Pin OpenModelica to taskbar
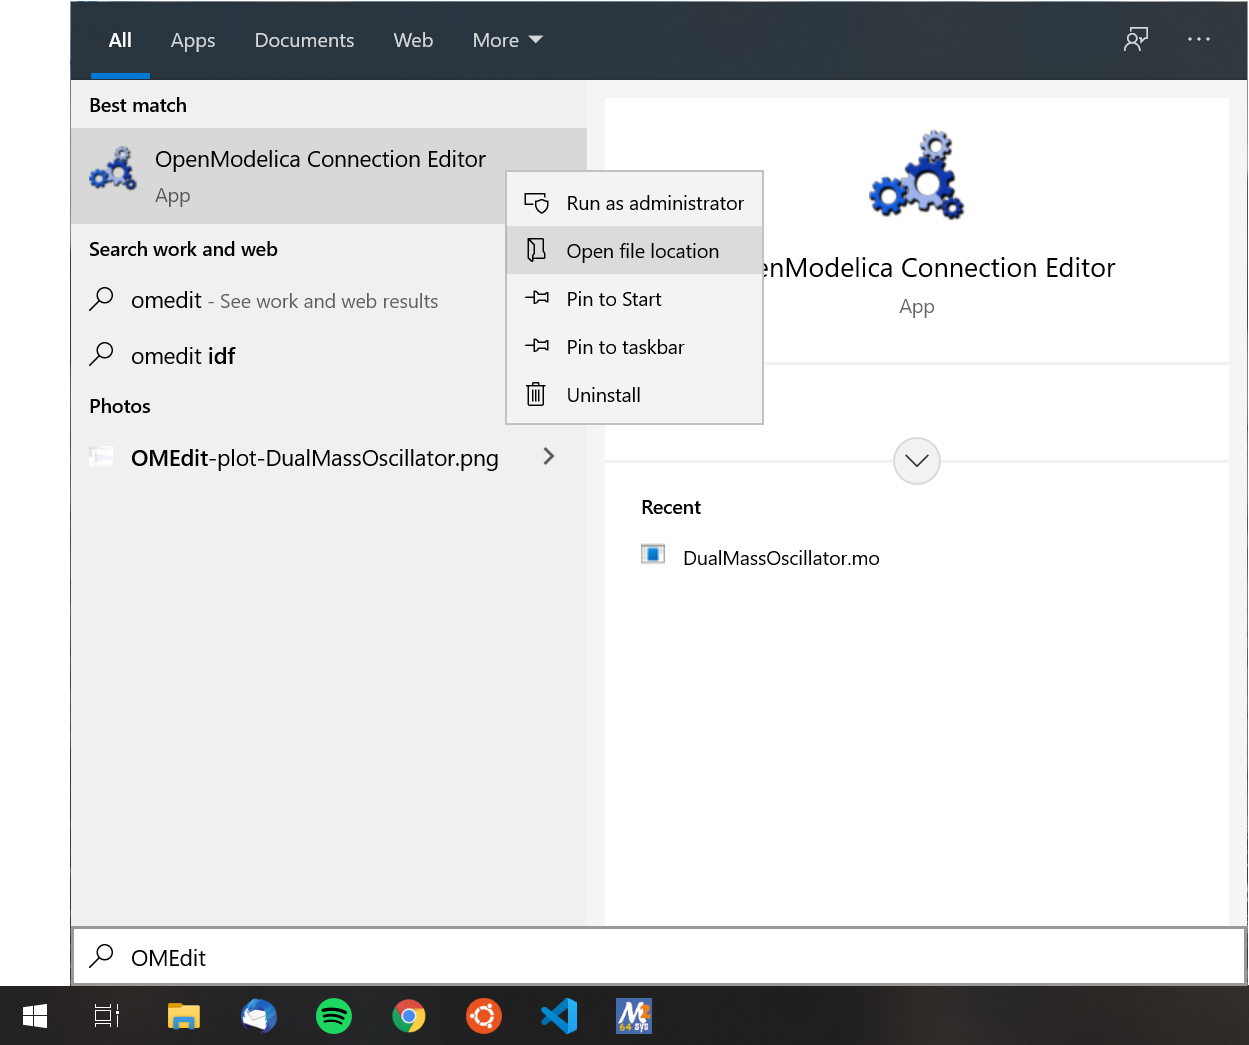 [x=623, y=346]
